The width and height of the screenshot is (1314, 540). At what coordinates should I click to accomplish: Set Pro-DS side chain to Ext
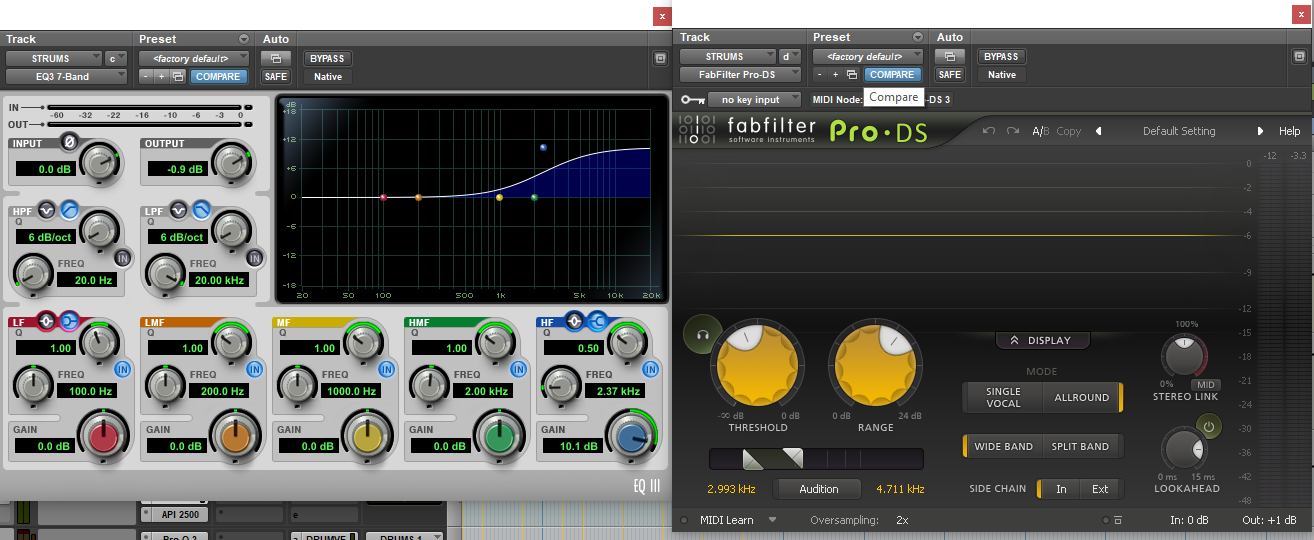coord(1099,489)
